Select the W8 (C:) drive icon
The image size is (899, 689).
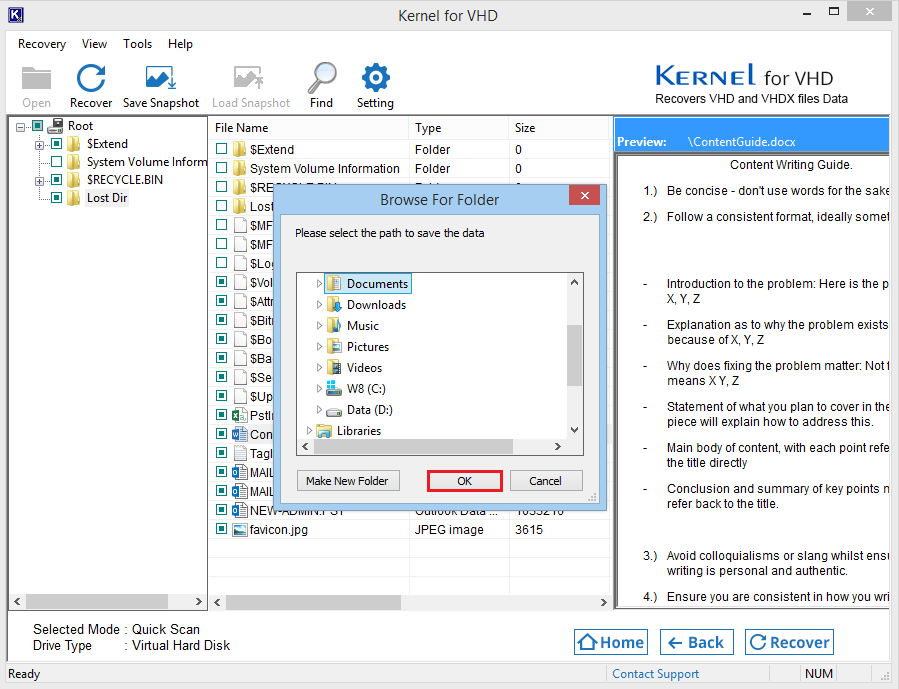pos(334,388)
